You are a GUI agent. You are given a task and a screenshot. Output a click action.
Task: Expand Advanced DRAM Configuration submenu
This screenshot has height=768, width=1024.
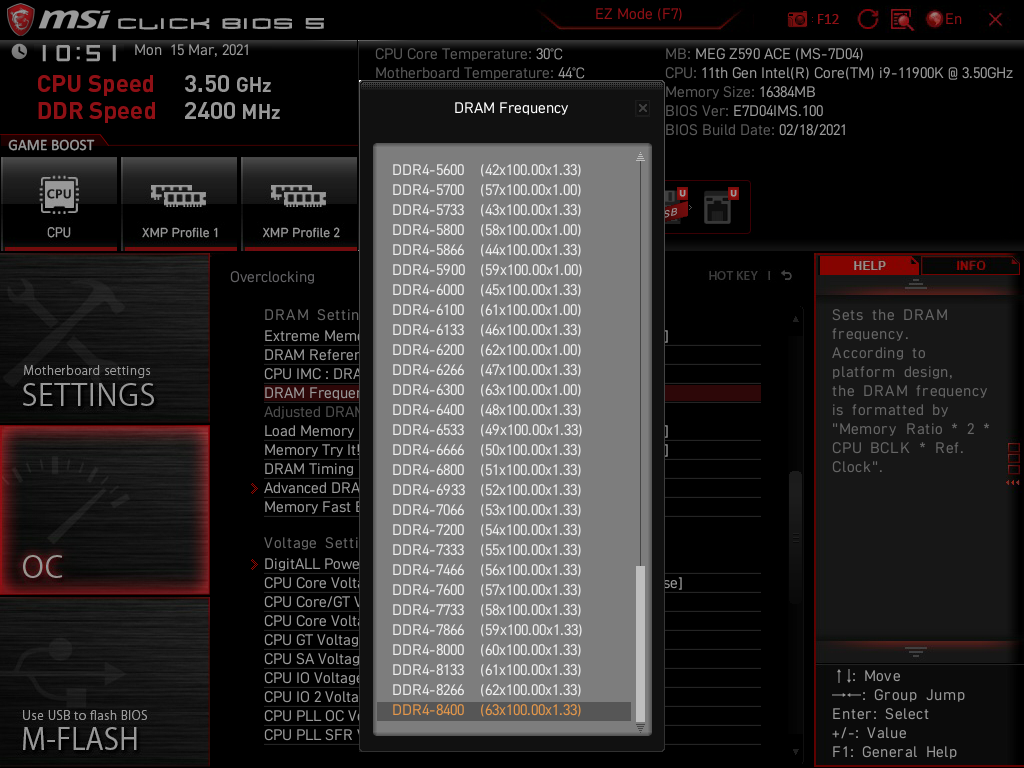point(311,488)
